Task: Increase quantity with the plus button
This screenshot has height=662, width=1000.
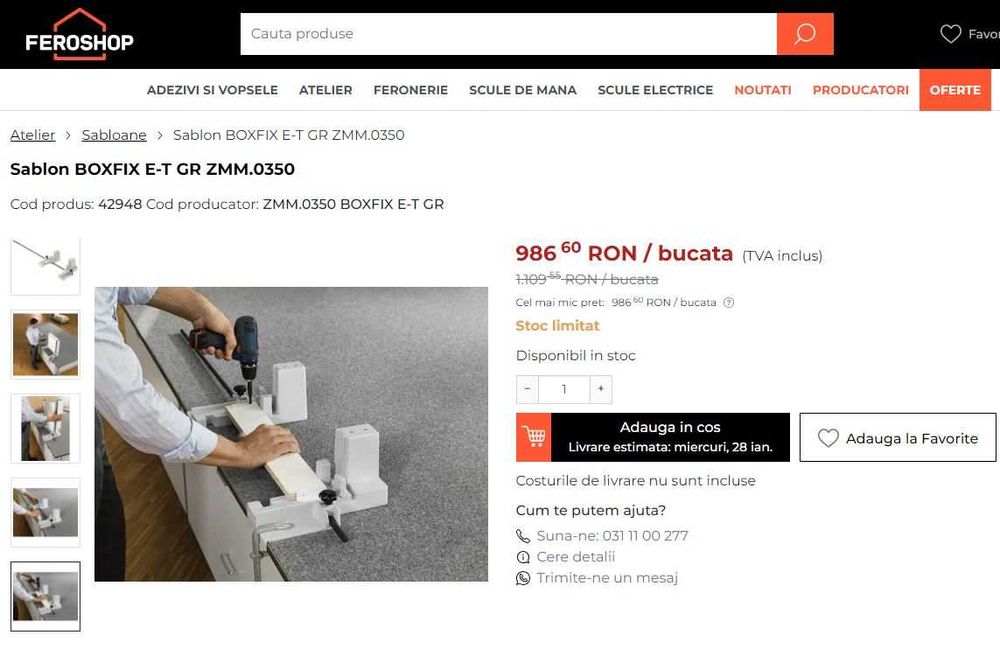Action: coord(601,389)
